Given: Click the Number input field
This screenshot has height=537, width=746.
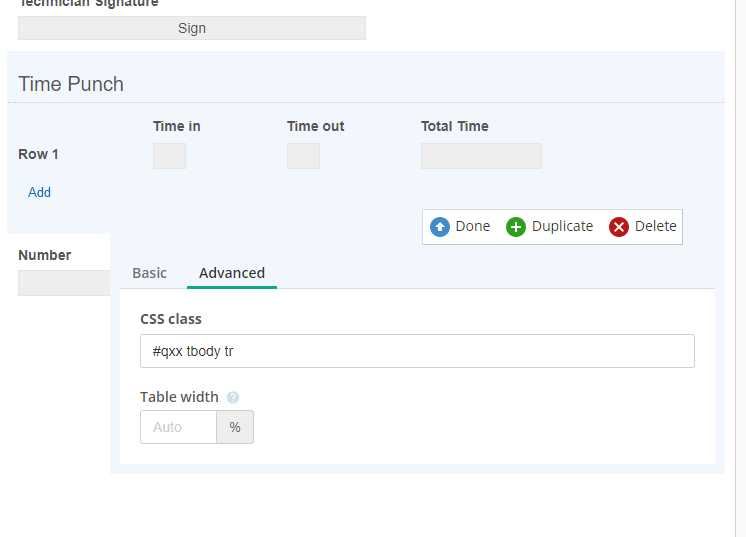Looking at the screenshot, I should coord(64,283).
